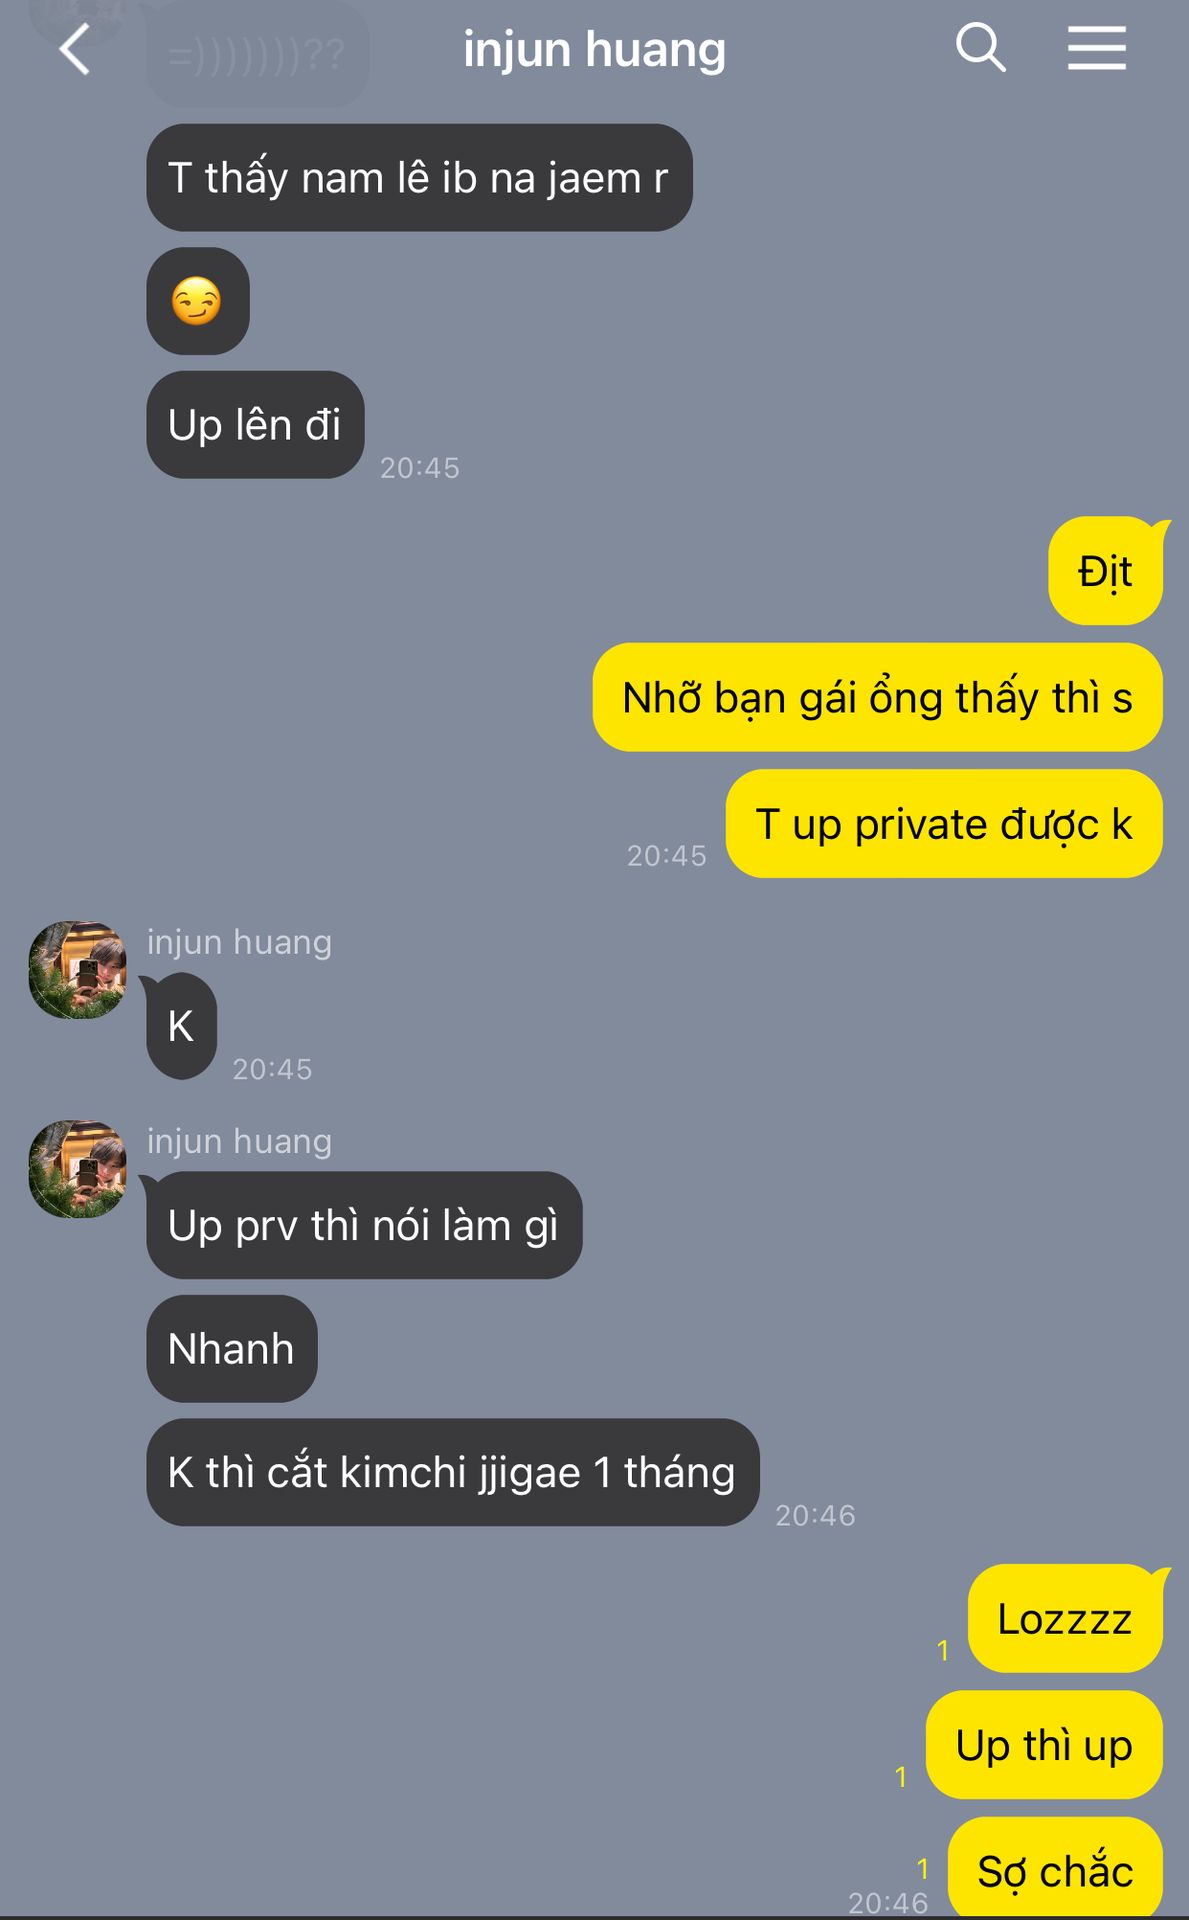Open the chat search magnifier

pos(980,47)
